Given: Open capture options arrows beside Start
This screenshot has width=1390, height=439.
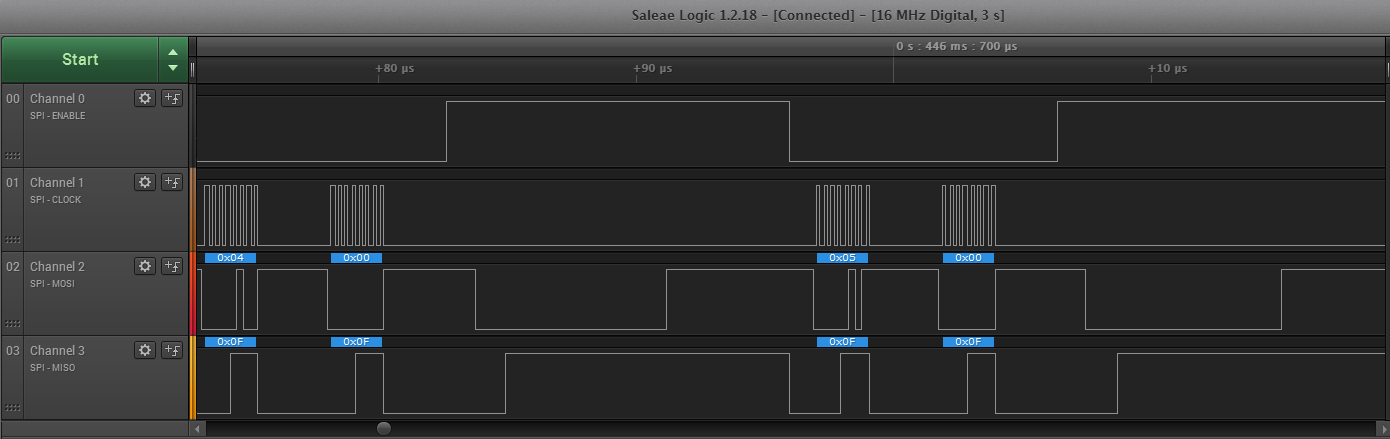Looking at the screenshot, I should [173, 60].
